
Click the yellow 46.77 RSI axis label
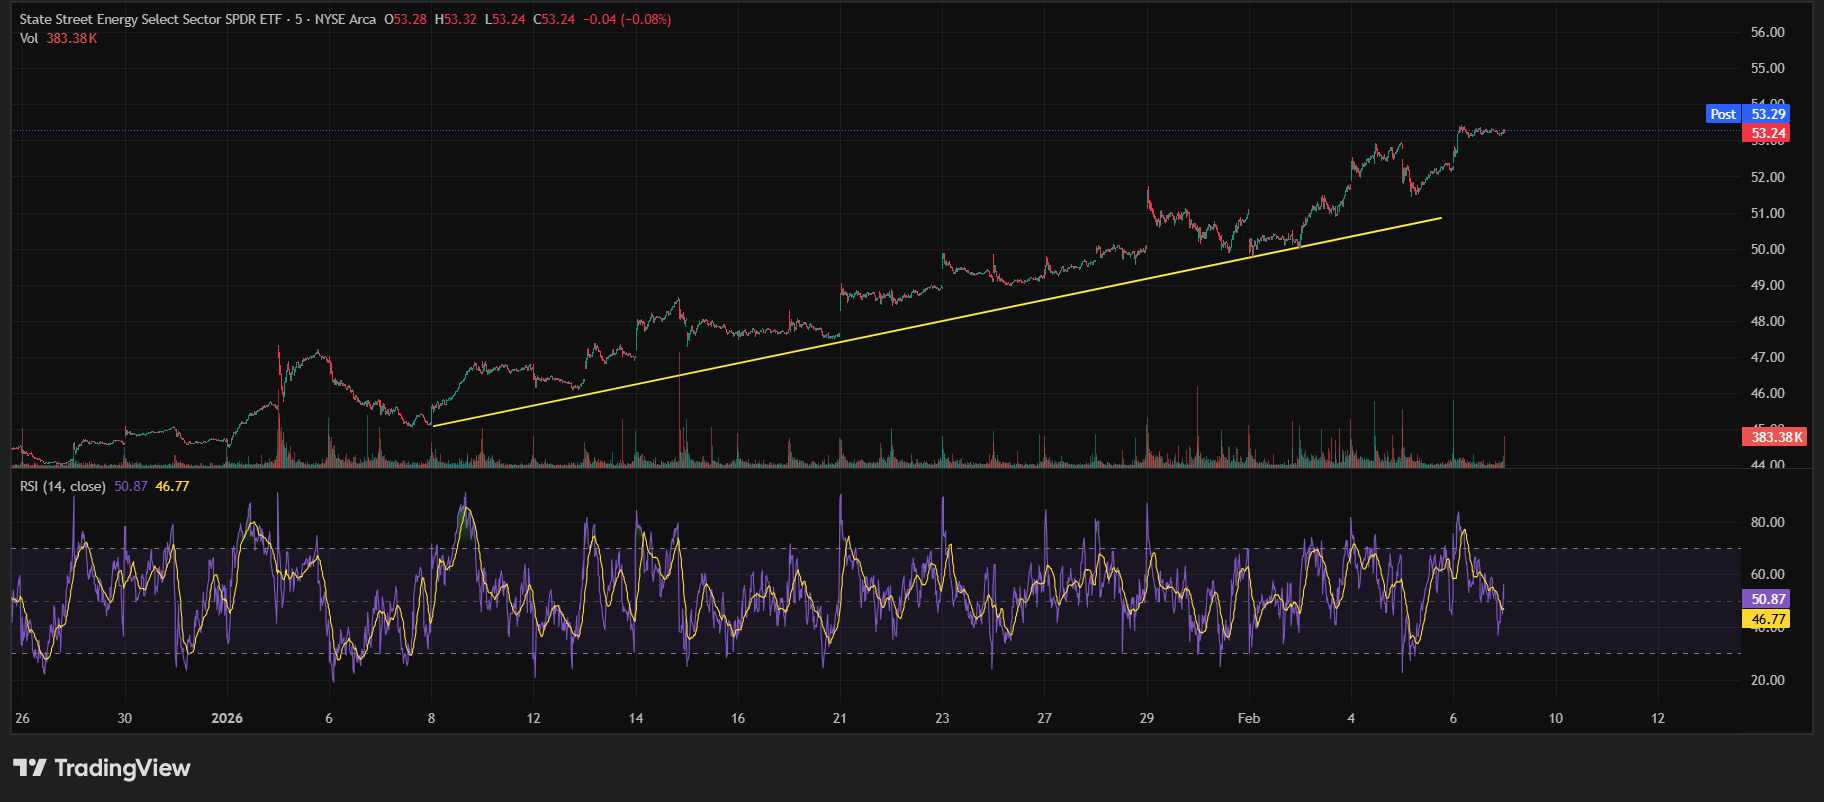(x=1768, y=619)
